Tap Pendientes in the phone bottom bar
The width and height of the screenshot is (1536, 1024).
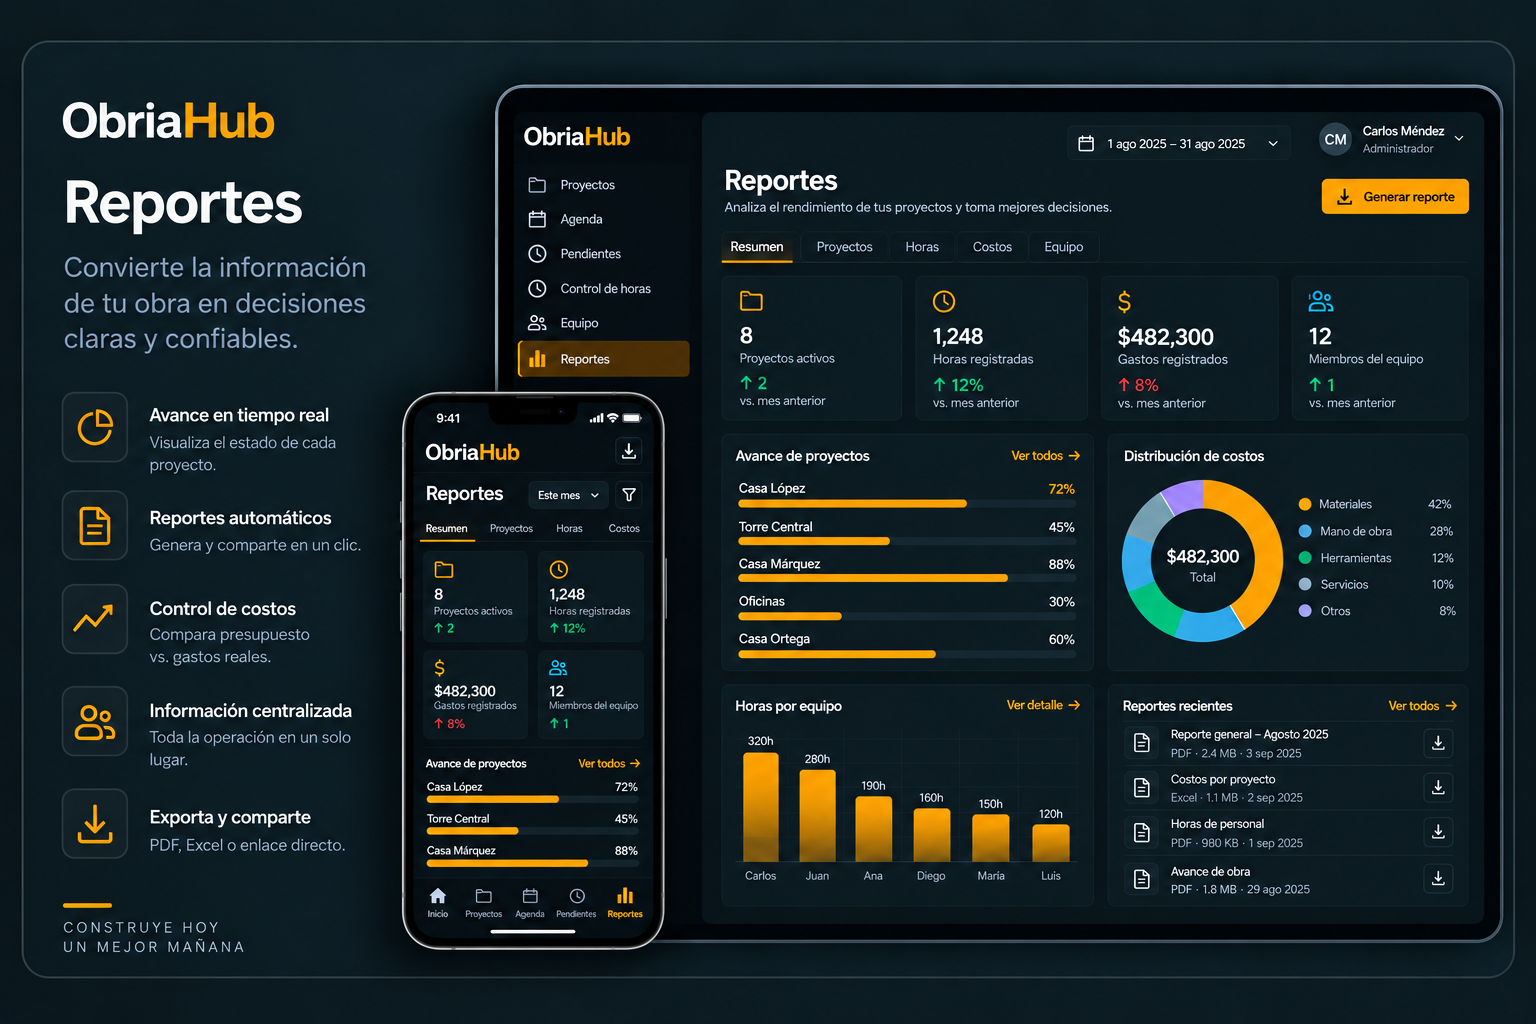[x=576, y=902]
